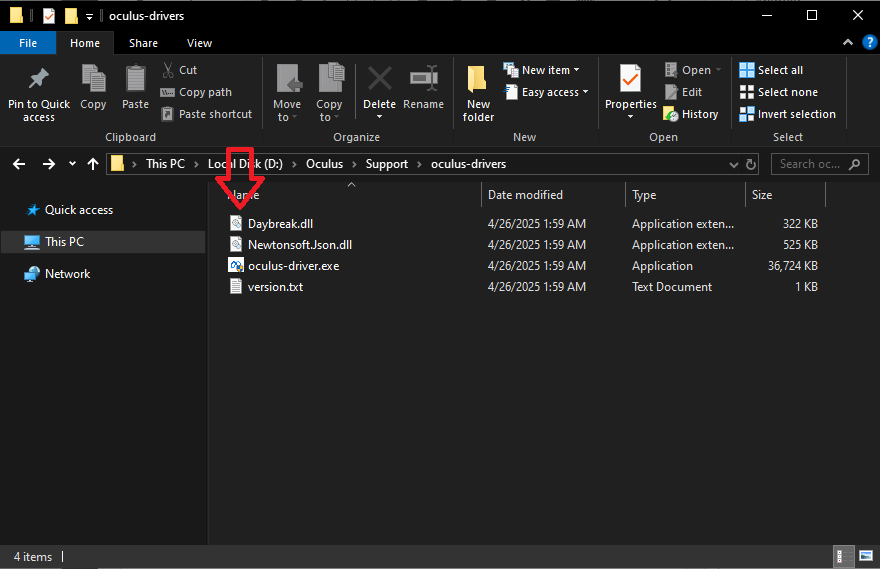
Task: Click Select all
Action: point(771,70)
